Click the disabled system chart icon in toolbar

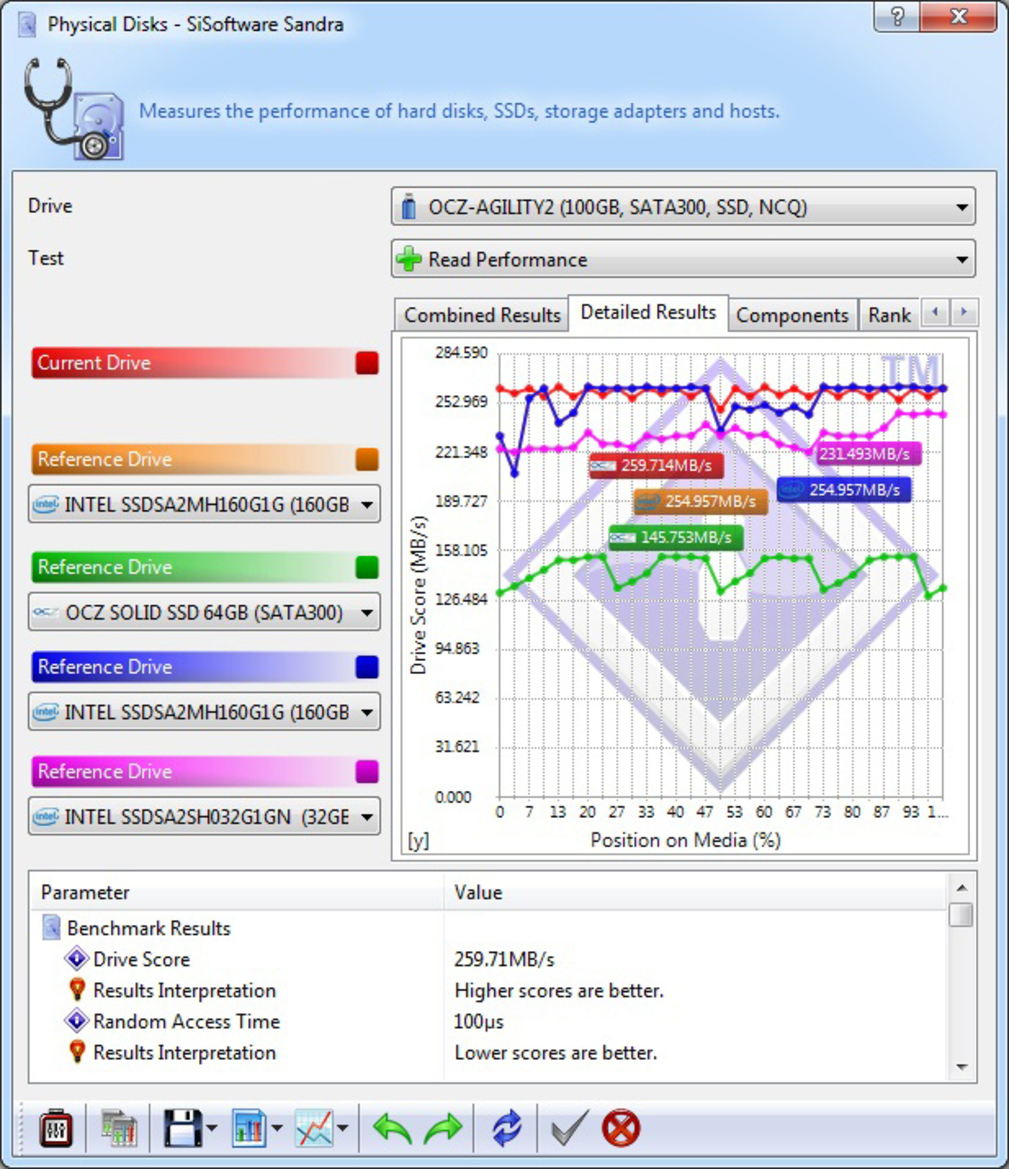119,1128
